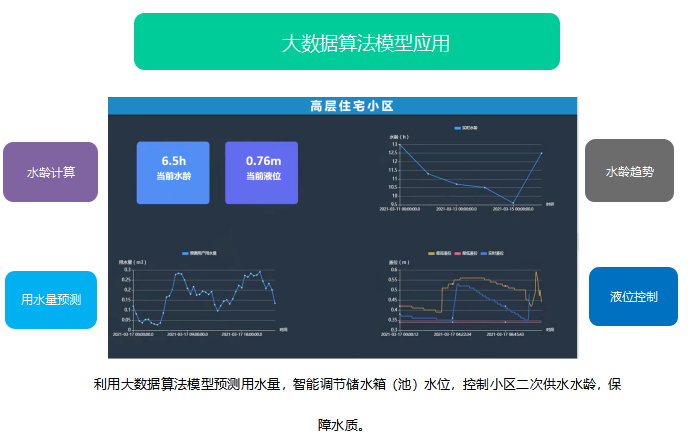Click the first data point of 水龄 line
This screenshot has width=688, height=439.
[x=401, y=146]
